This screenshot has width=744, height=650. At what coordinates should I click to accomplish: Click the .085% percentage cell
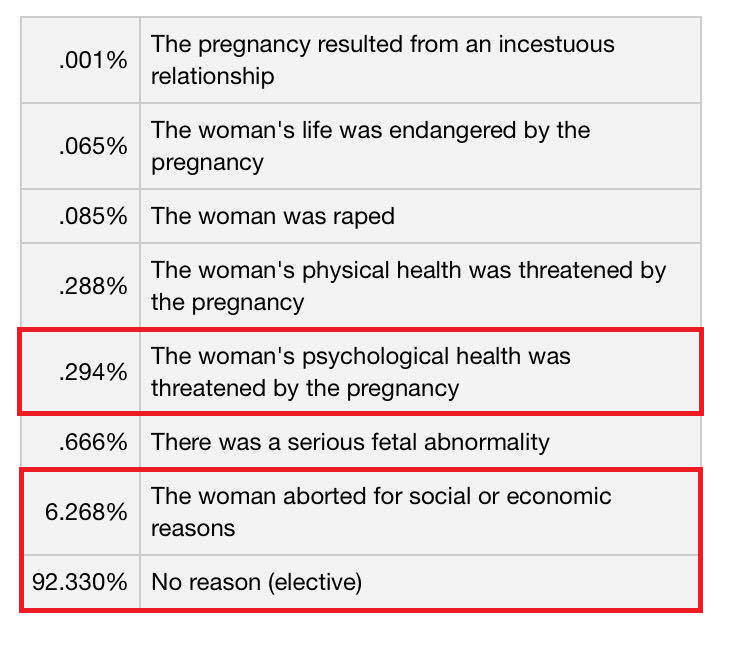pyautogui.click(x=81, y=216)
